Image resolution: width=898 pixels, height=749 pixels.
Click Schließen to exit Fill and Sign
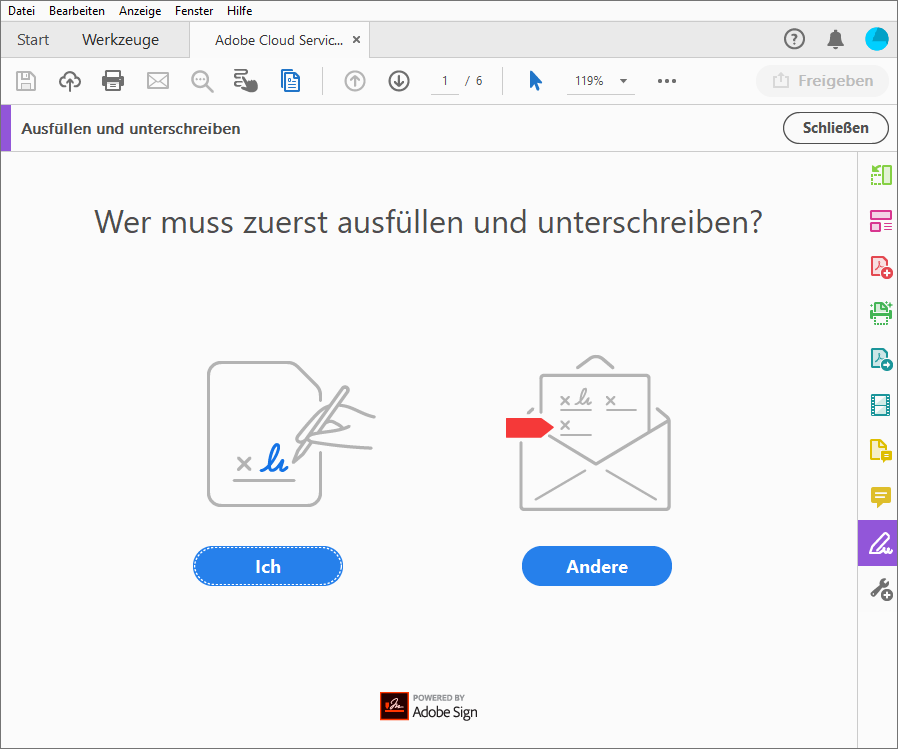coord(835,128)
